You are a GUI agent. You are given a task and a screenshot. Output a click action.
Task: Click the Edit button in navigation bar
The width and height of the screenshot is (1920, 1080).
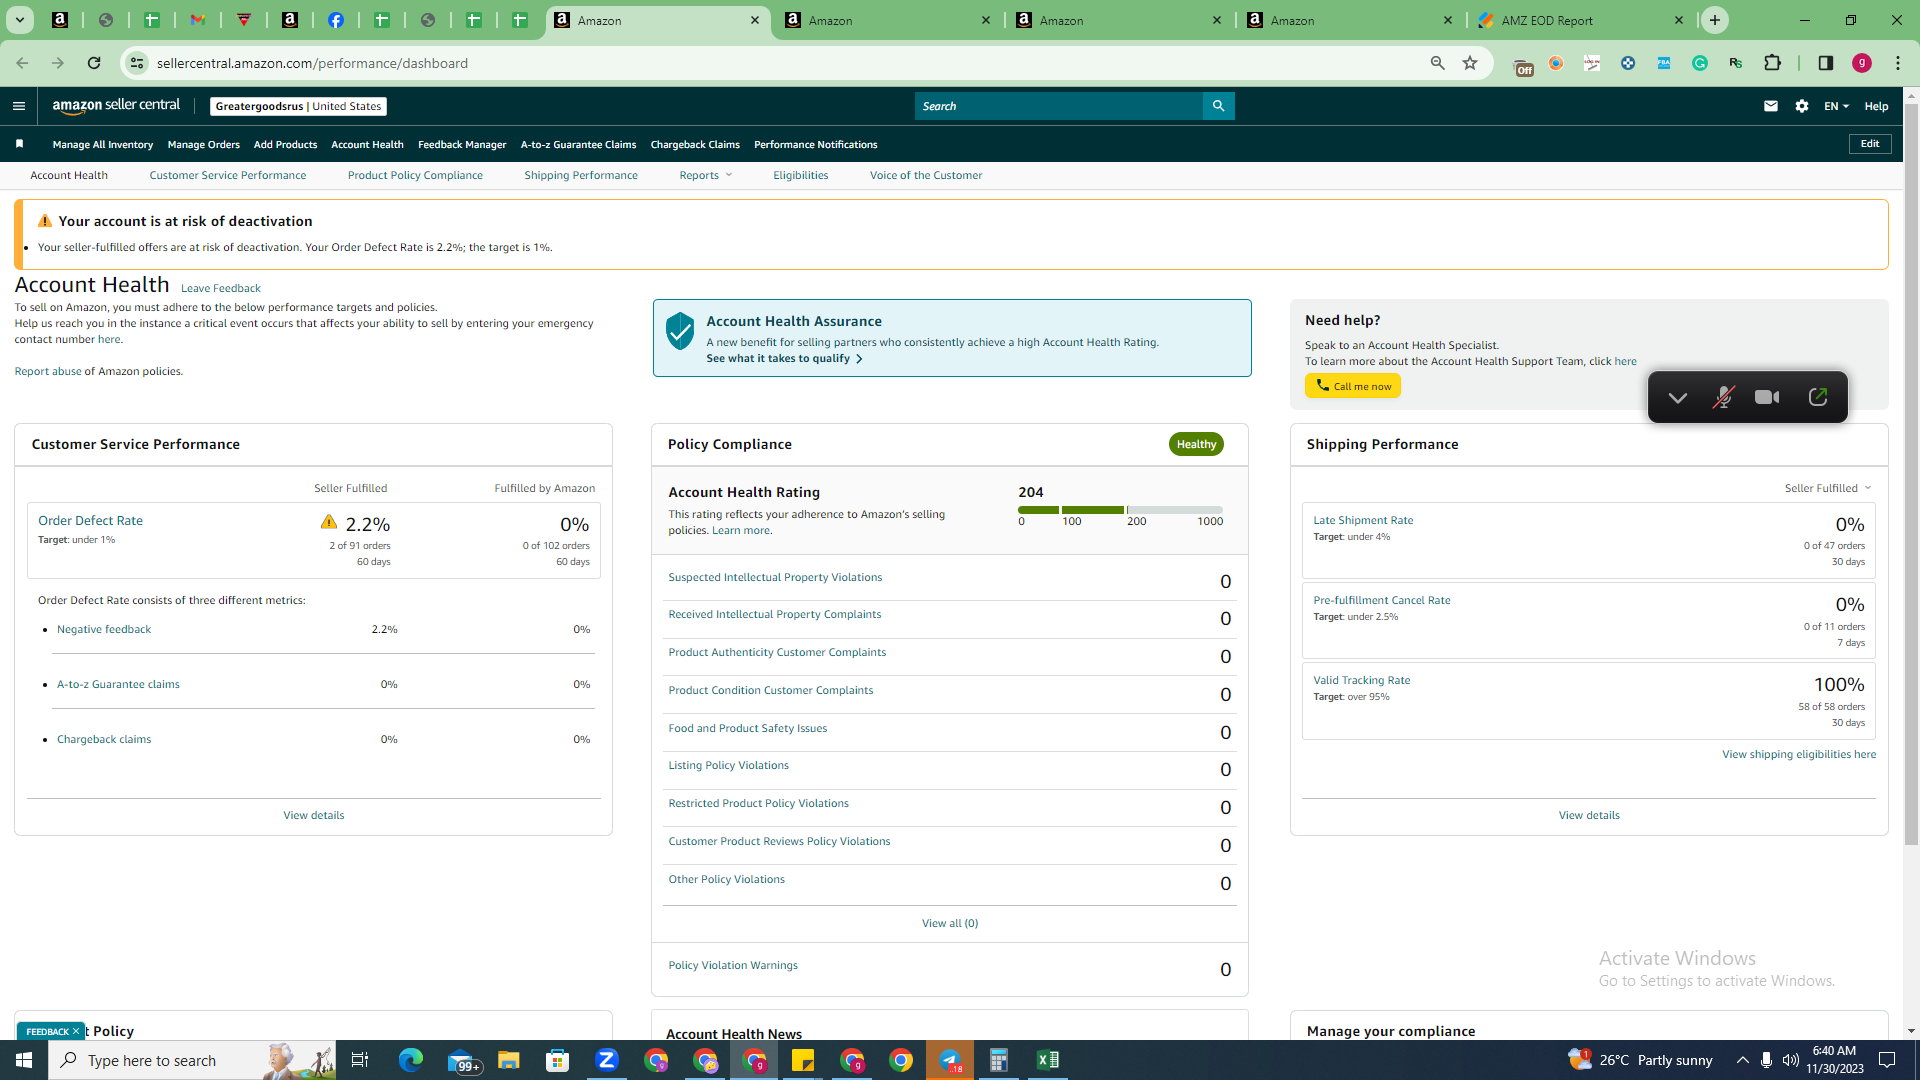1870,144
